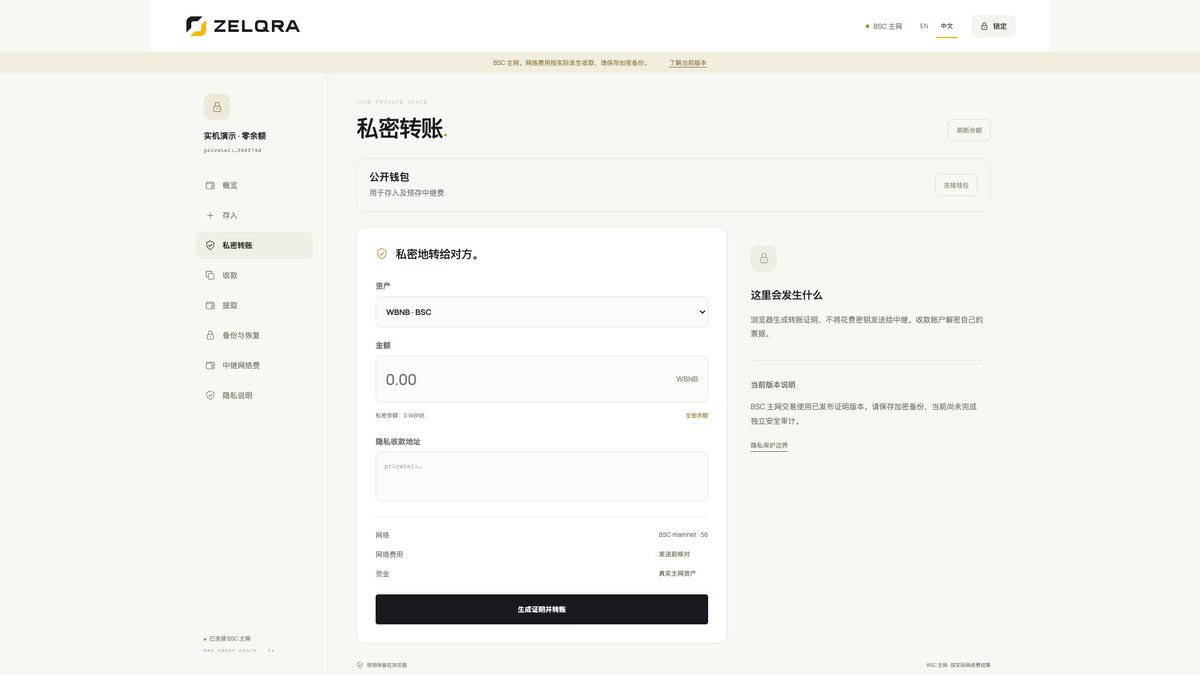1200x675 pixels.
Task: Click the BSC mainnet · 56 value
Action: point(683,535)
